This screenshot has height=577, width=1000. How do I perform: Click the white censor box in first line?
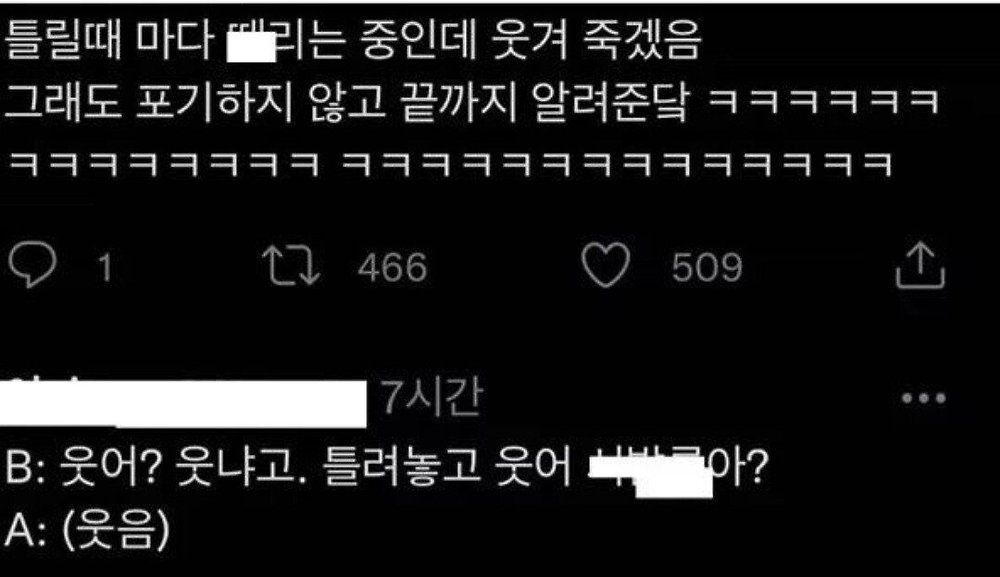click(252, 45)
